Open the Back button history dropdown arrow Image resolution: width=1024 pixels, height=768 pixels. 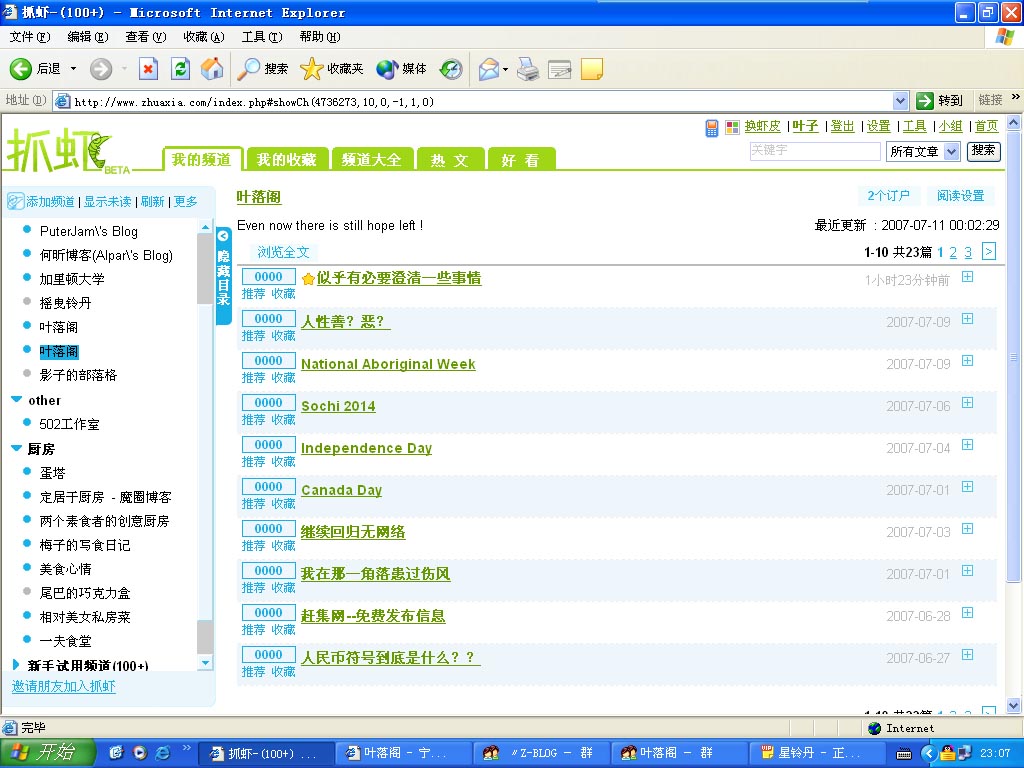(73, 69)
